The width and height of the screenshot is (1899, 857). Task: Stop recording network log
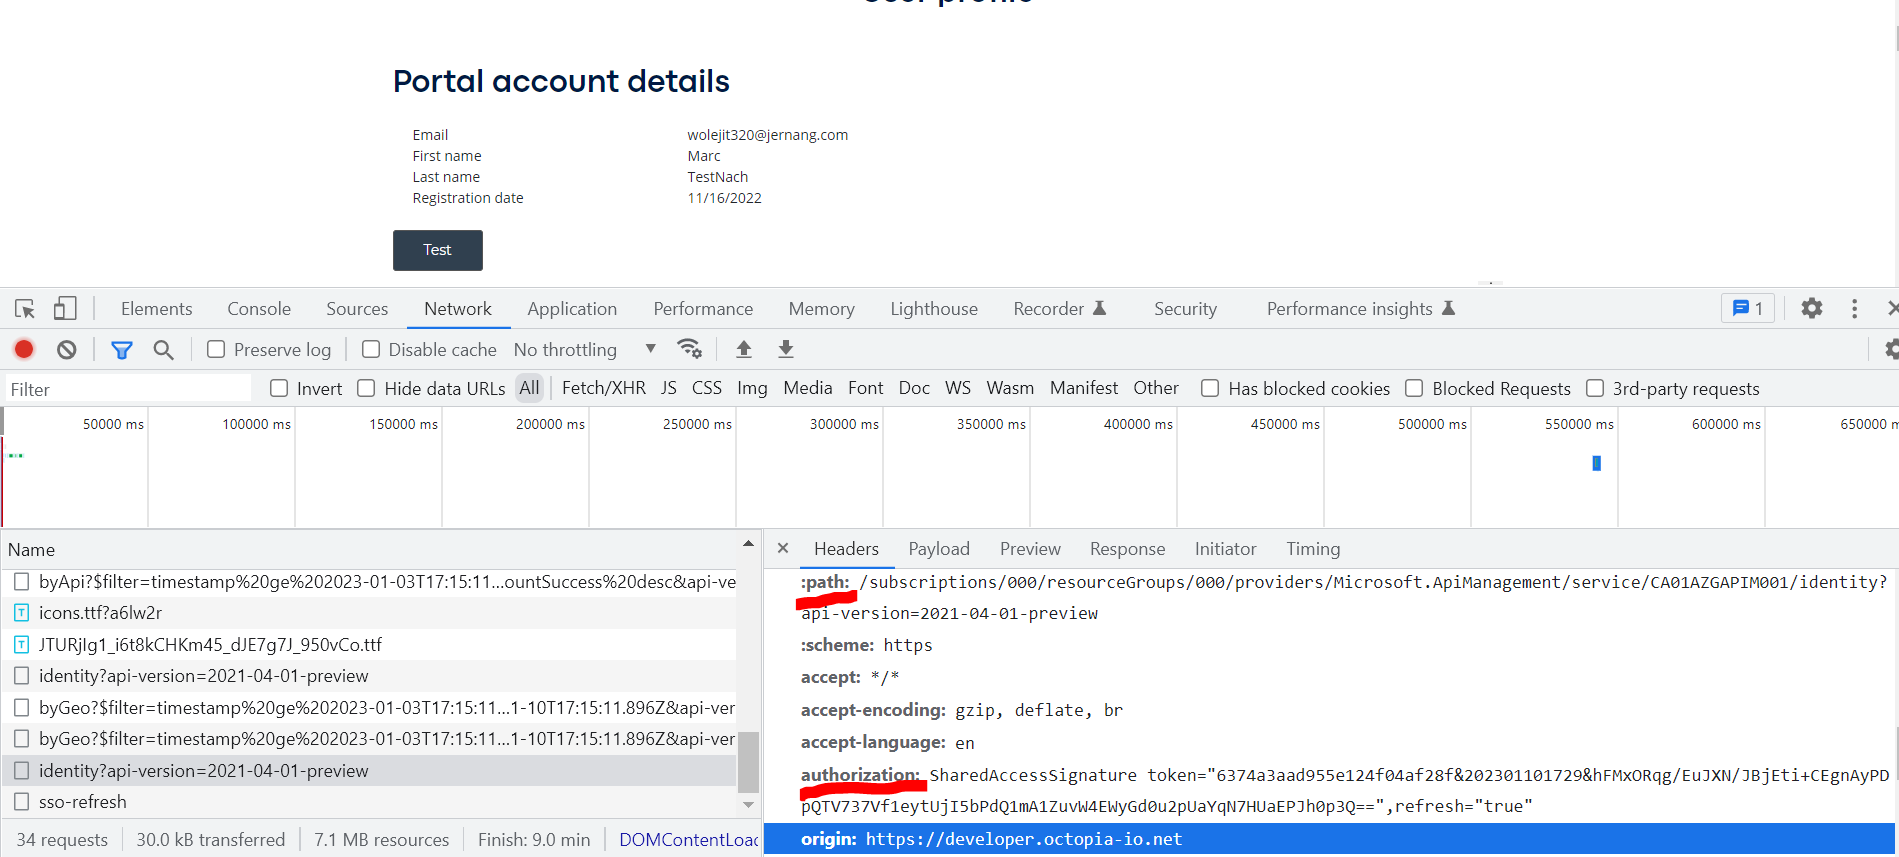tap(24, 349)
